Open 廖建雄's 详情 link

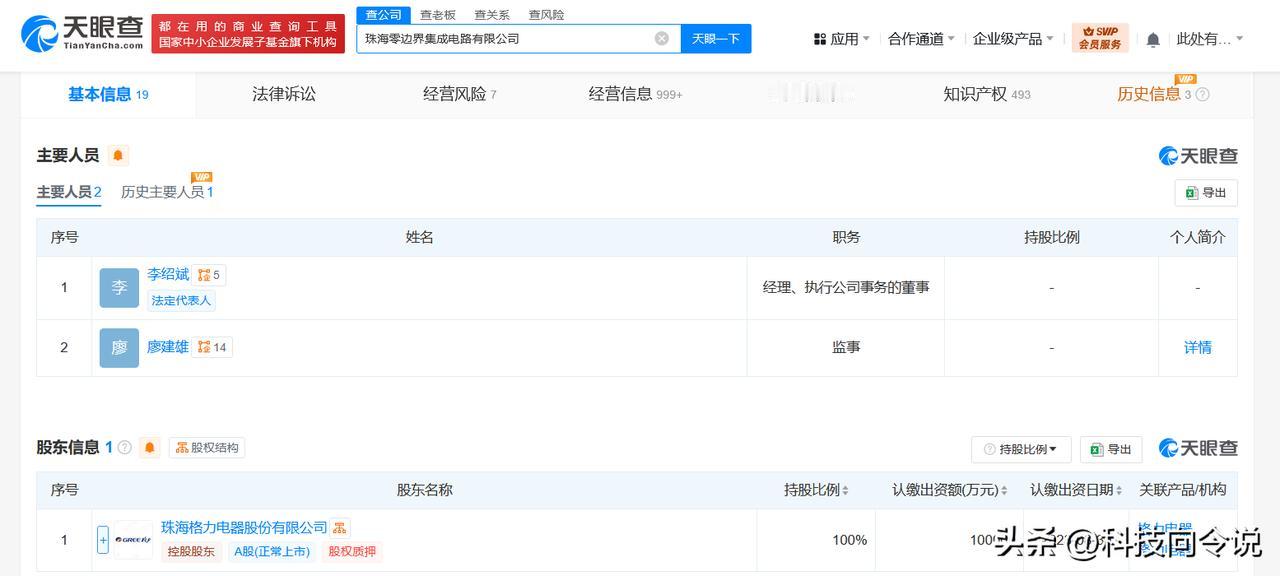click(x=1198, y=347)
